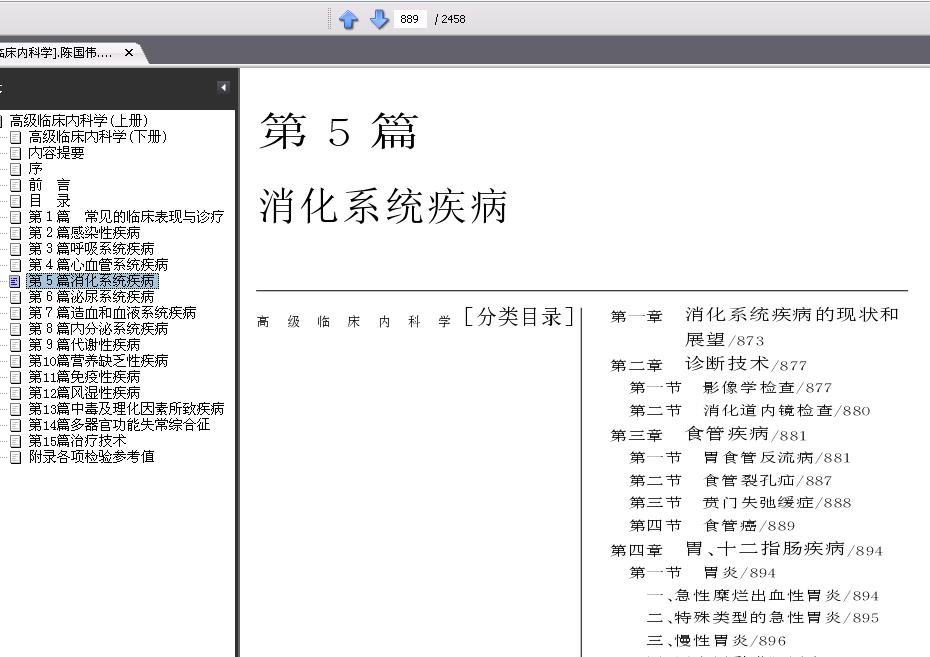Click entry 第二章 诊断技术/877
Image resolution: width=930 pixels, height=657 pixels.
[709, 364]
